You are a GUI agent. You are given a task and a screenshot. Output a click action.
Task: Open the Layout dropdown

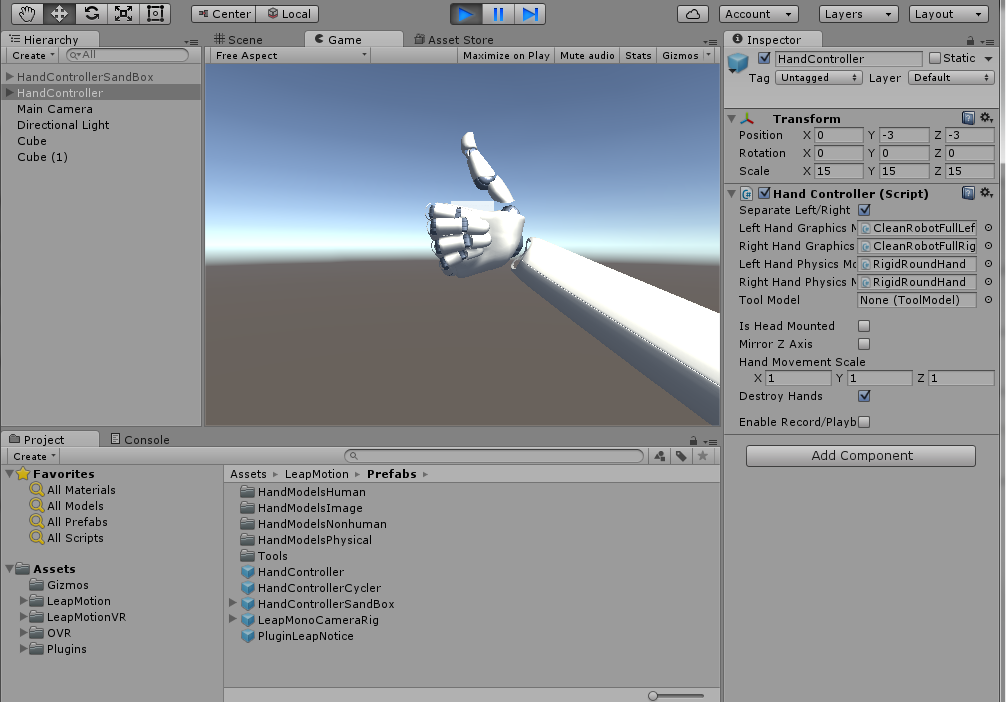click(x=948, y=14)
